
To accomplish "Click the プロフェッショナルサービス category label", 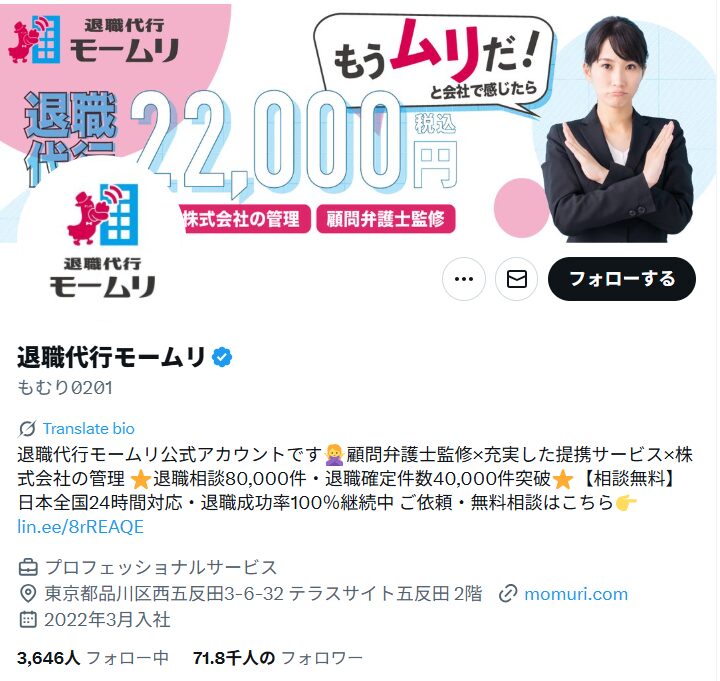I will [161, 568].
